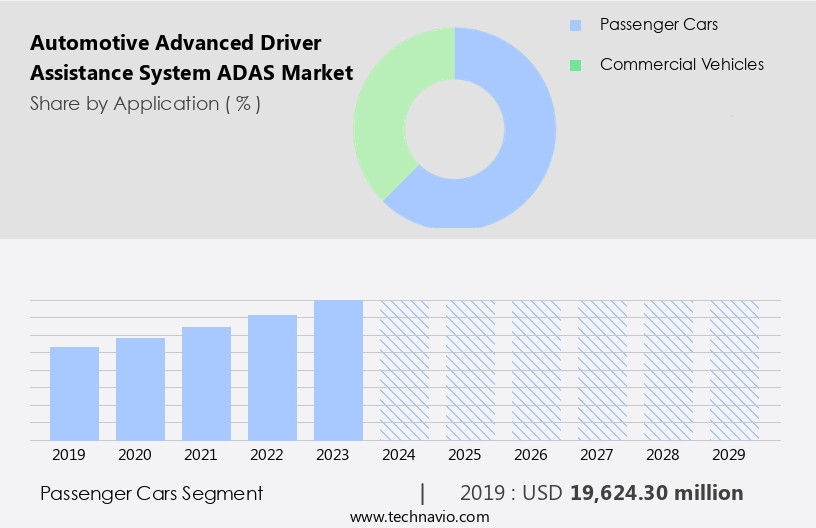Open the www.technavio.com link

click(419, 516)
